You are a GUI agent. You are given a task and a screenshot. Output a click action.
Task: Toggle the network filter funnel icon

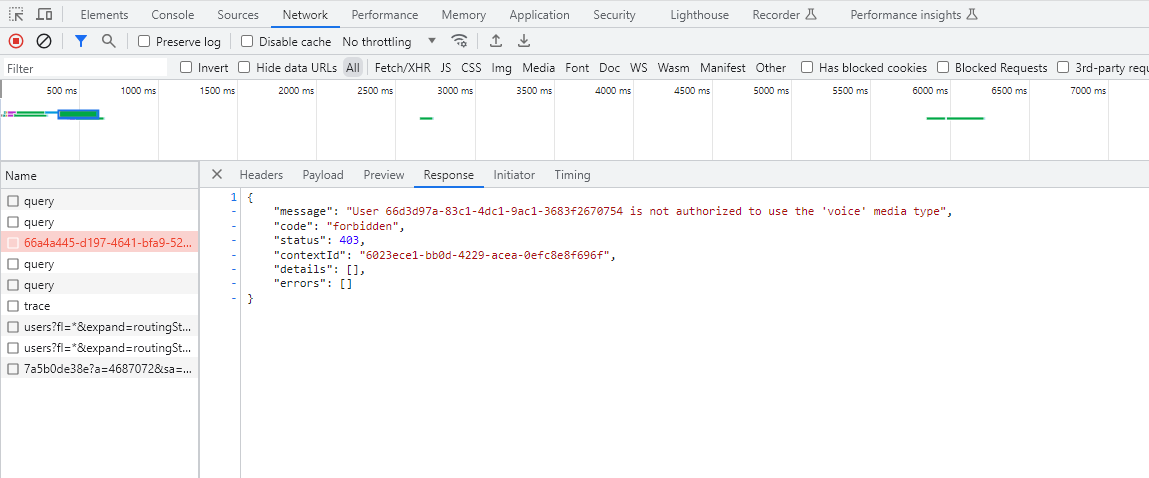click(81, 41)
